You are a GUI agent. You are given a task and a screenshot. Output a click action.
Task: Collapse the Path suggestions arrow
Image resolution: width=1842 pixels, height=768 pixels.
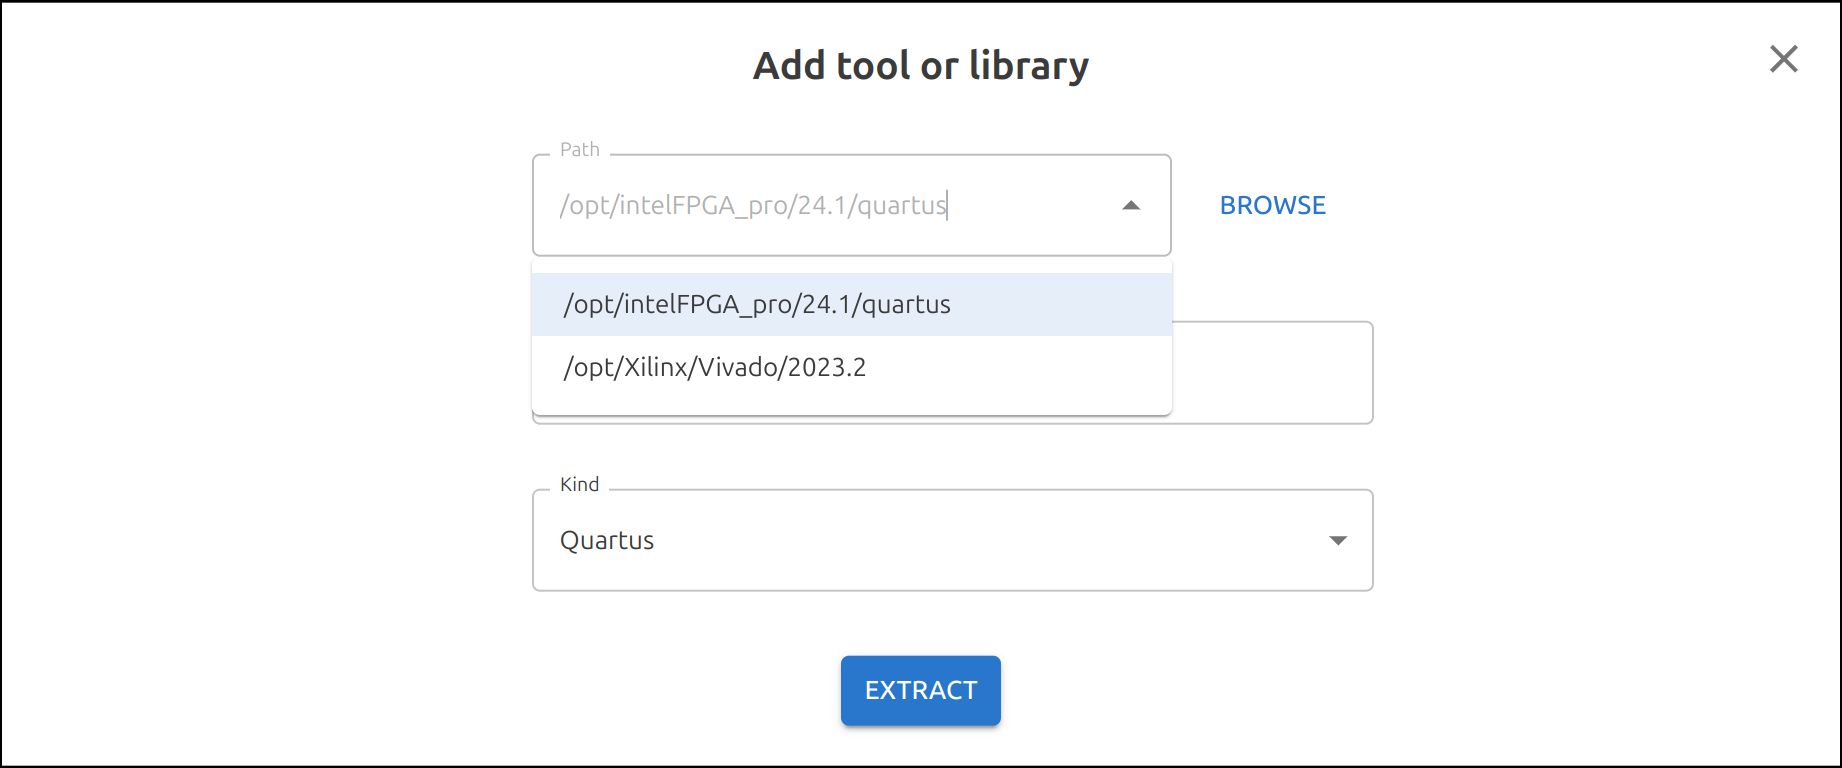coord(1131,205)
